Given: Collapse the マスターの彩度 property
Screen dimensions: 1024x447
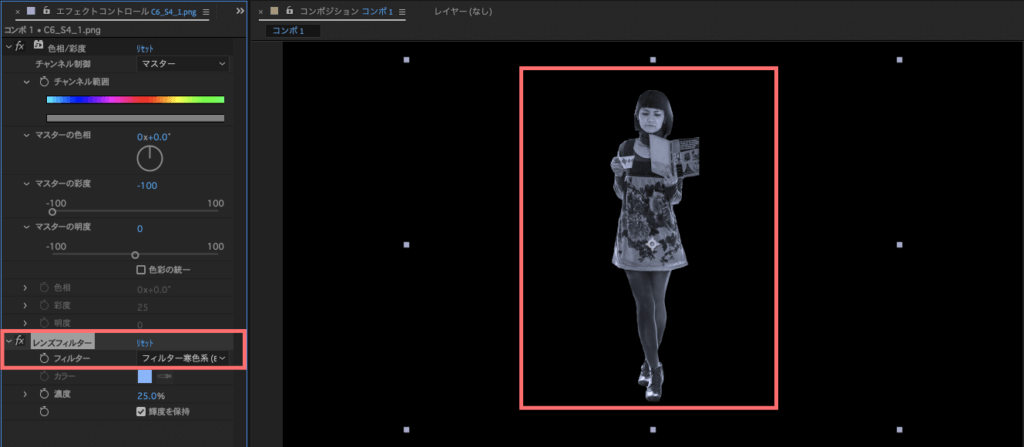Looking at the screenshot, I should click(27, 184).
